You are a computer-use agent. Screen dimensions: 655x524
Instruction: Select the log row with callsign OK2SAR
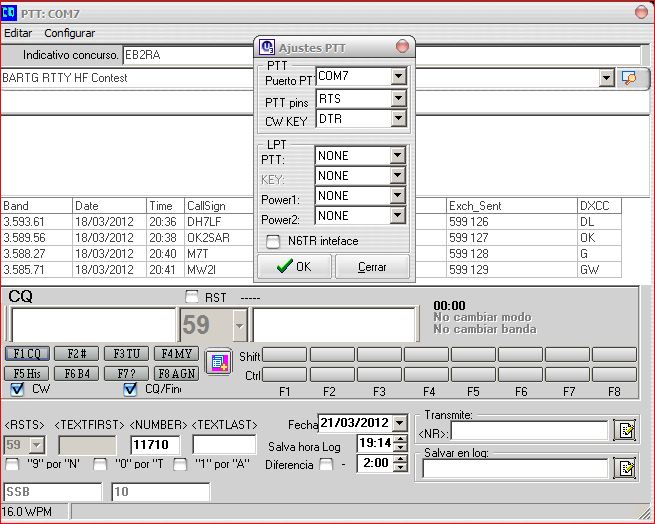coord(311,237)
